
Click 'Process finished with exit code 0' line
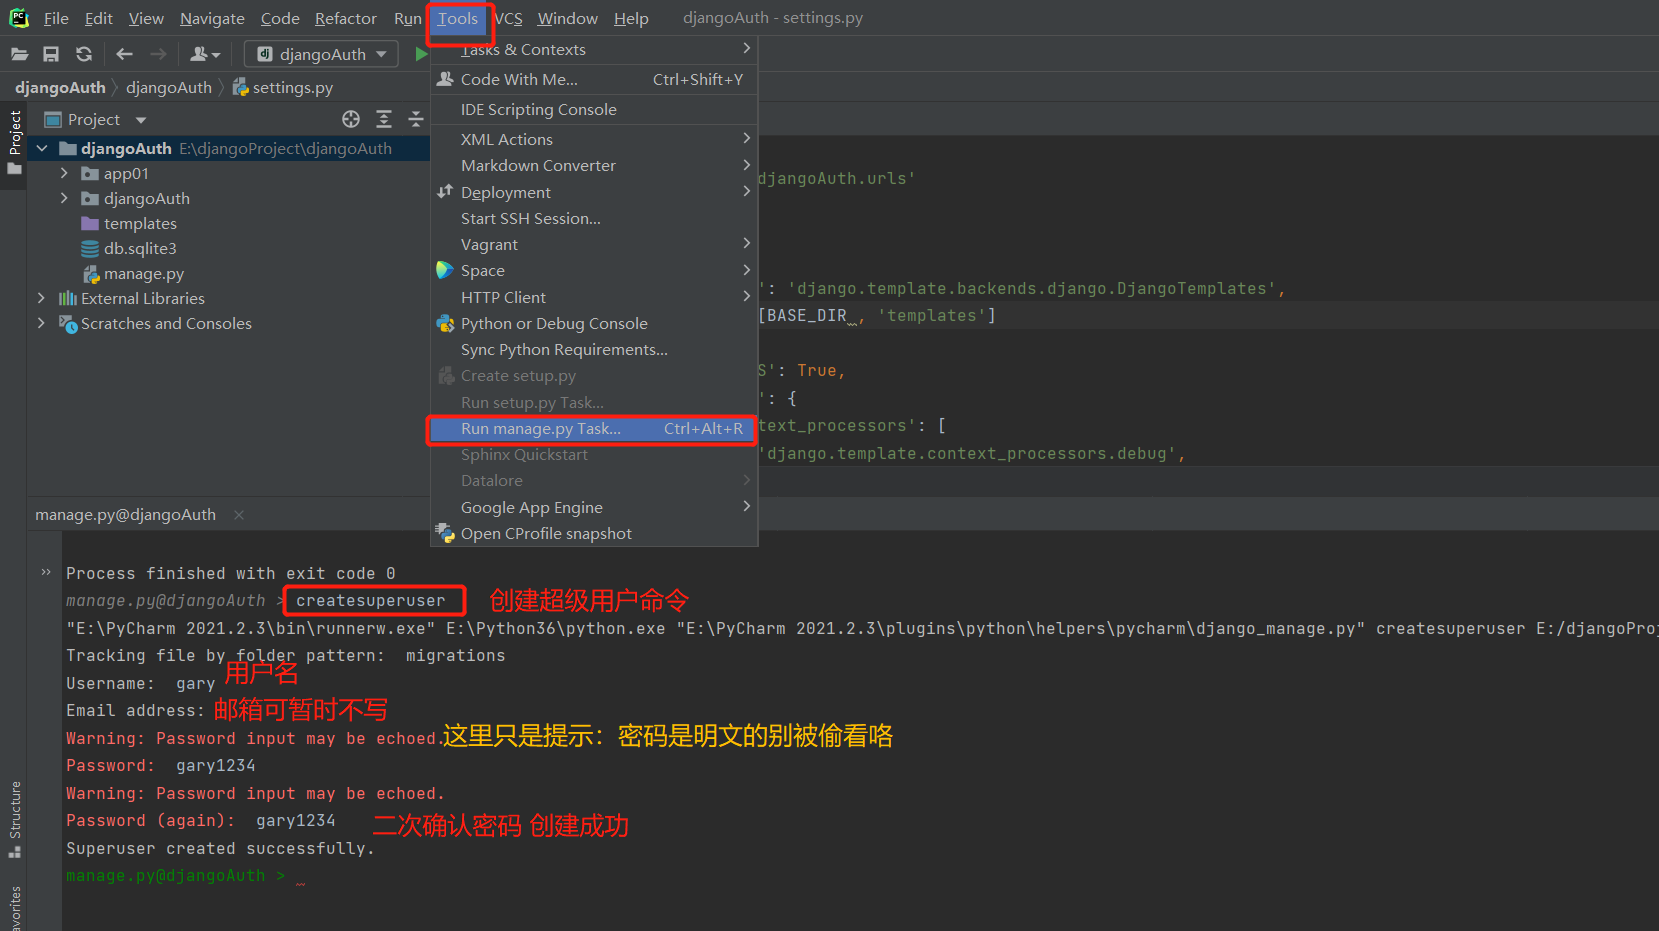(x=230, y=573)
